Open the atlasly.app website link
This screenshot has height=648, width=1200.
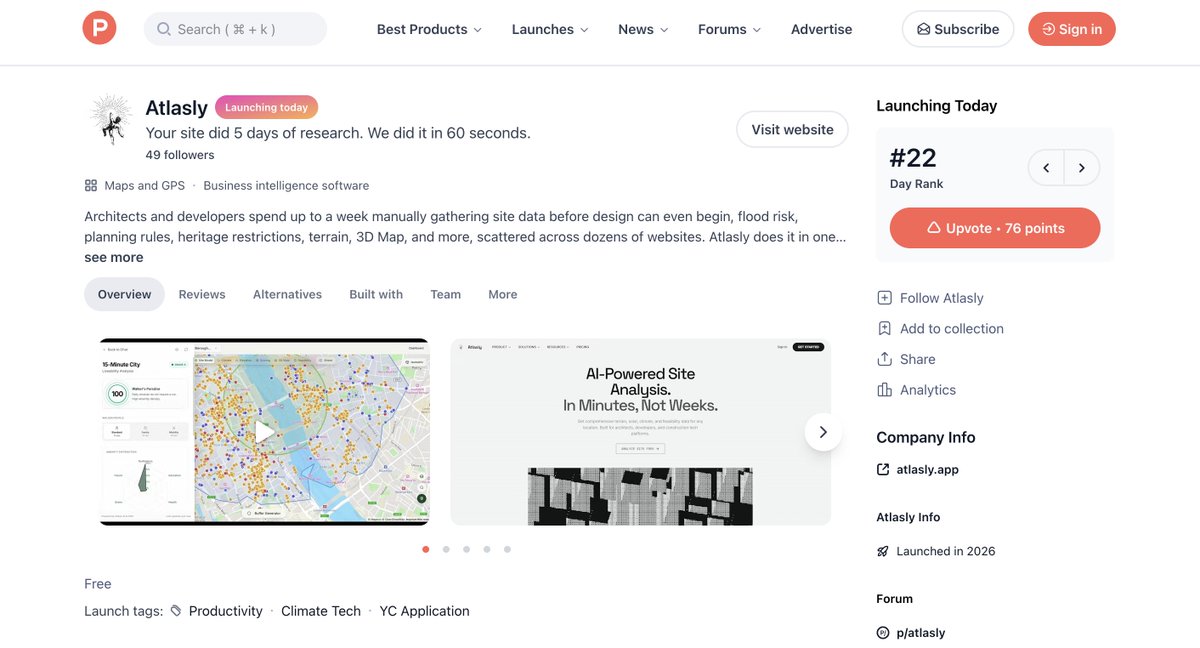click(x=918, y=469)
